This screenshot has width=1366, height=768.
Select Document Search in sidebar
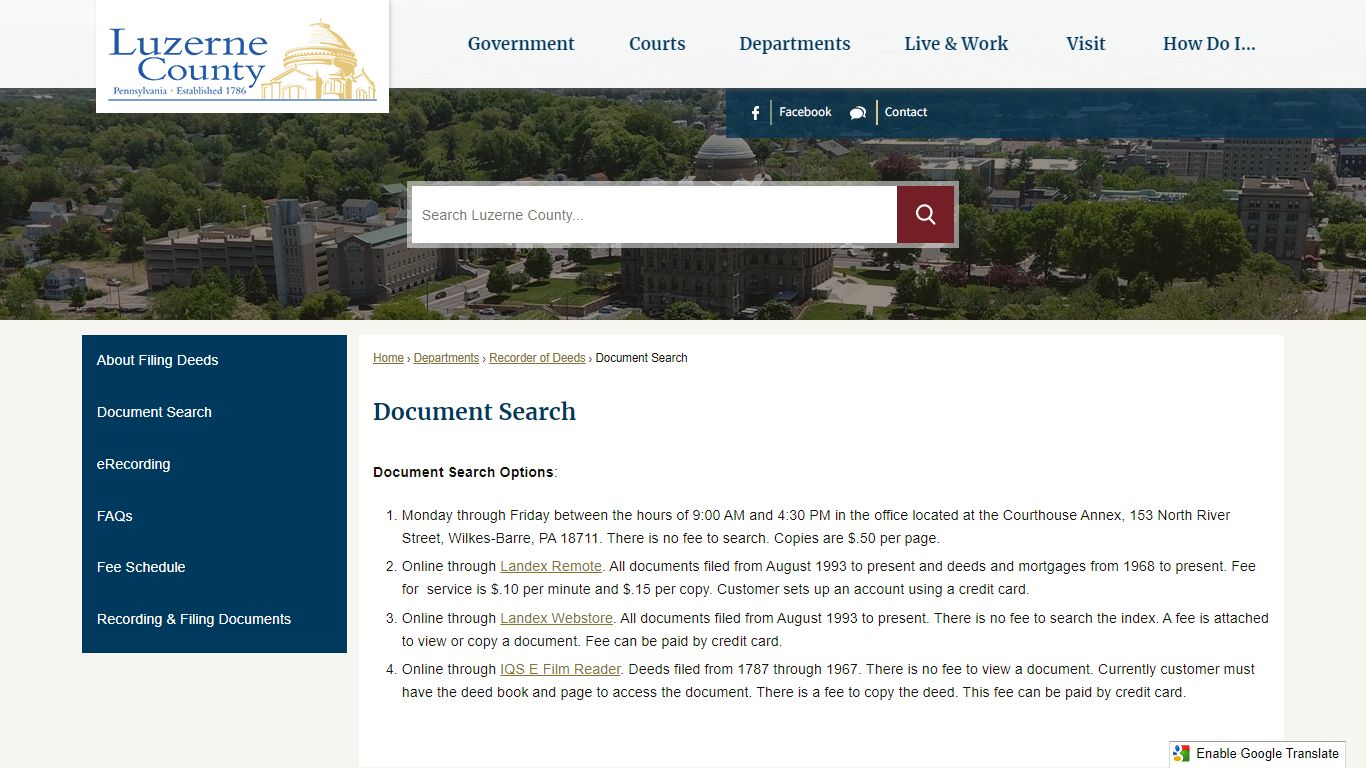pyautogui.click(x=214, y=412)
